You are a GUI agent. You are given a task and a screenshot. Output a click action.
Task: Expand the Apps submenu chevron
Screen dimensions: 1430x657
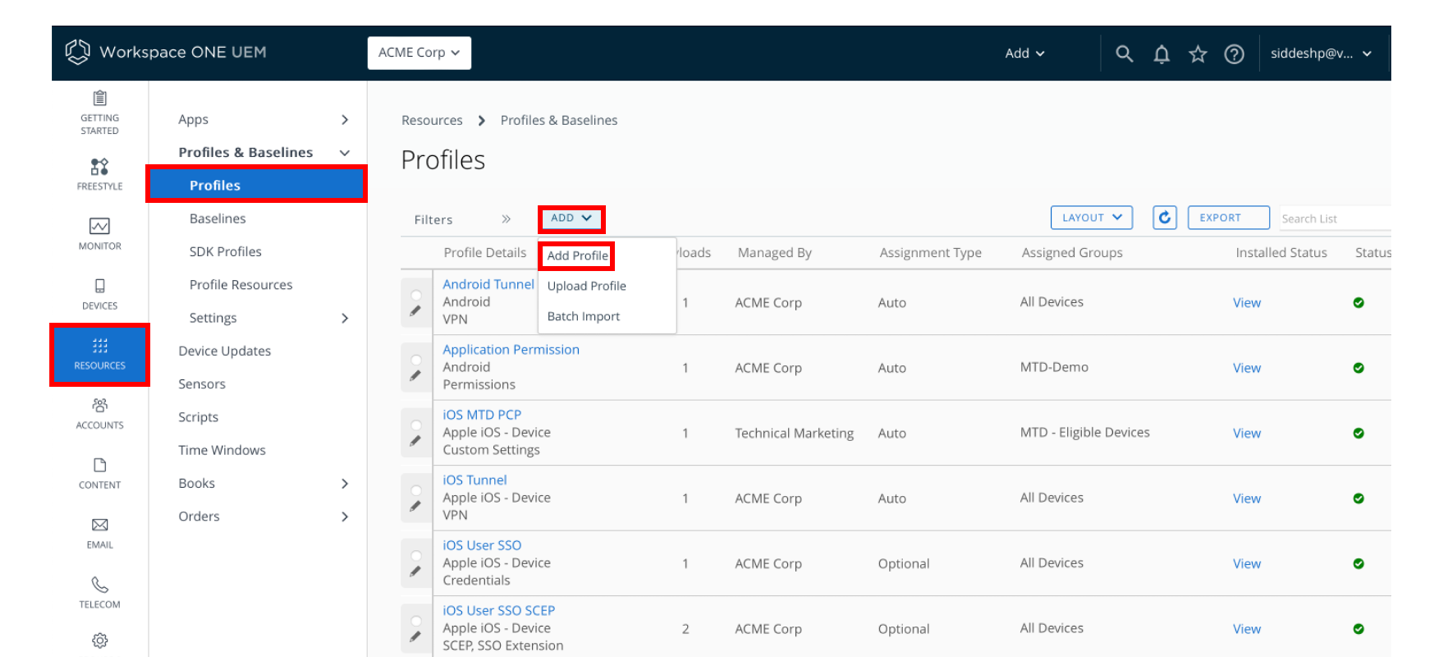345,120
